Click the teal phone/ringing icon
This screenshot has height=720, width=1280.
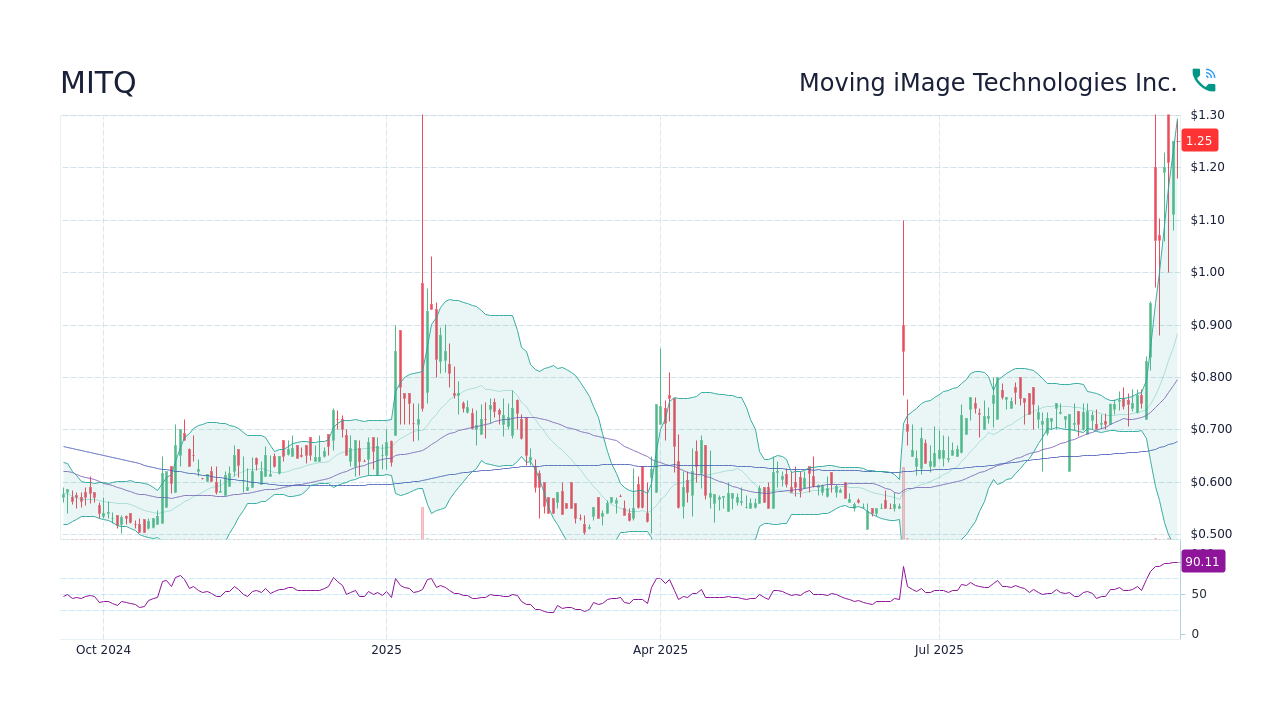1204,78
